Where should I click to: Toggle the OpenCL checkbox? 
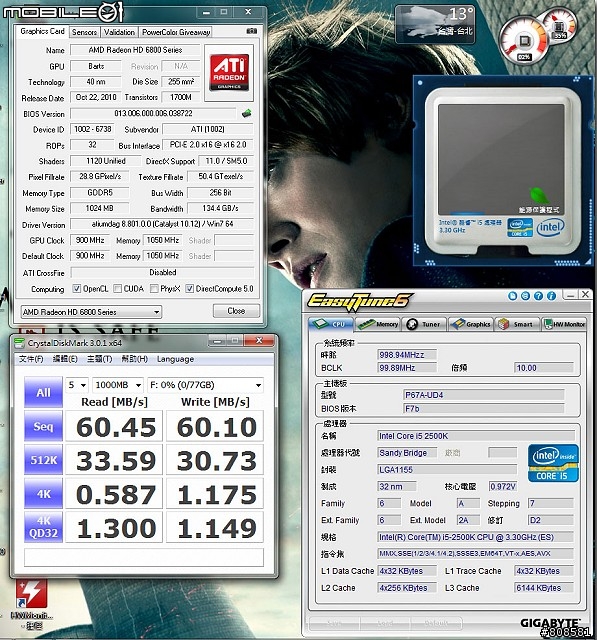point(76,289)
